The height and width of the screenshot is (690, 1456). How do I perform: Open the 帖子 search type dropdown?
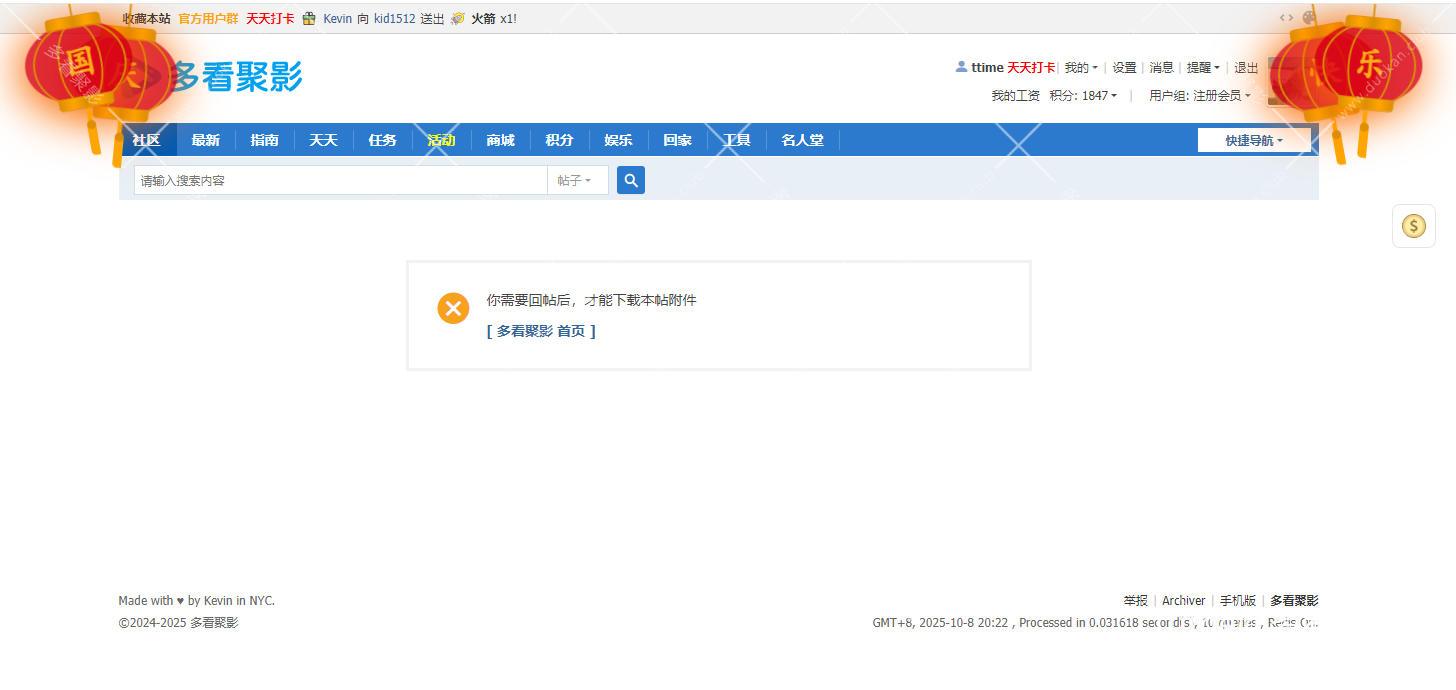pos(576,180)
